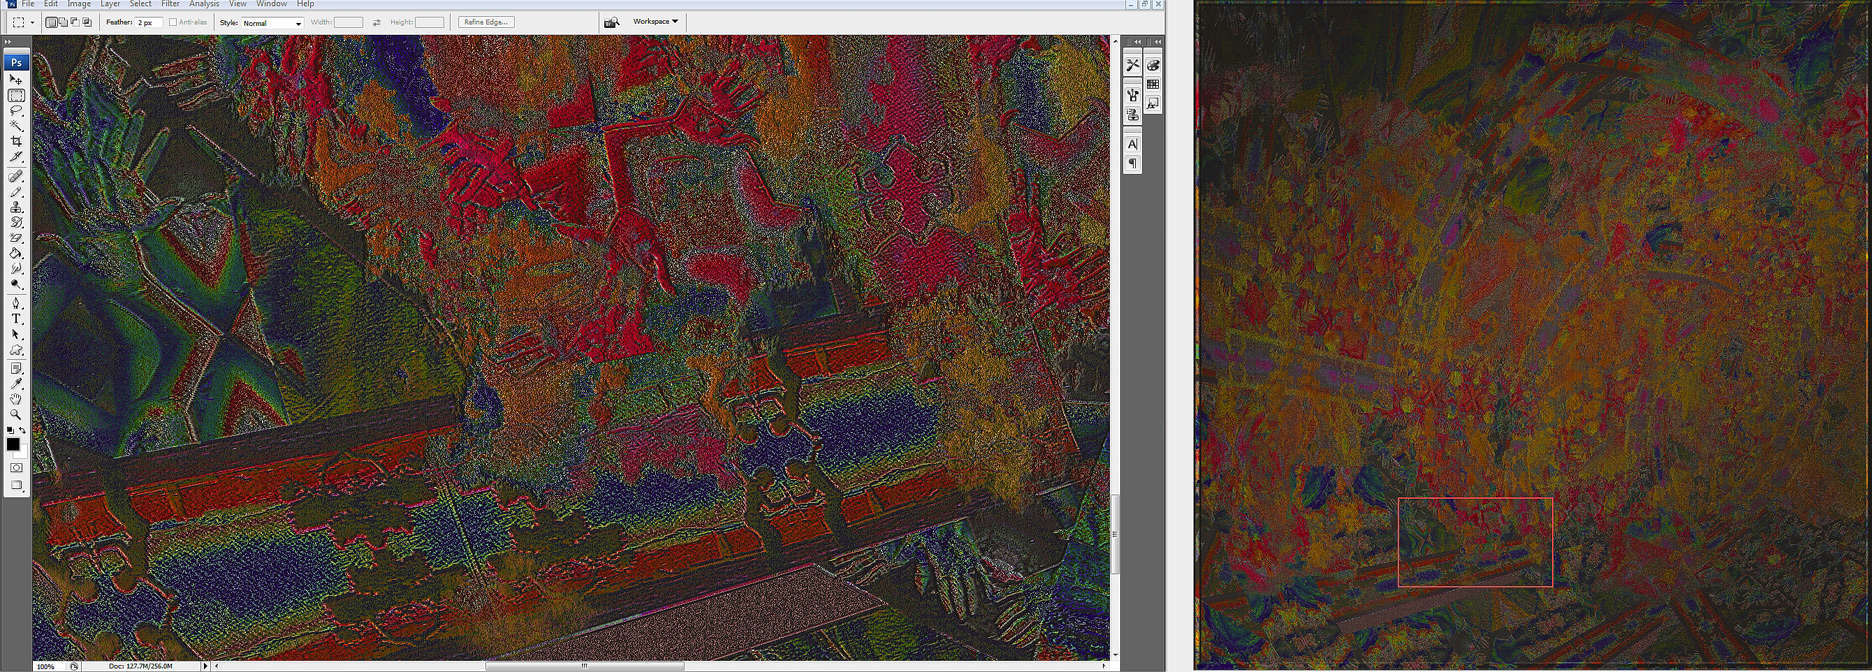Open the Tool Presets panel icon

pos(1132,65)
